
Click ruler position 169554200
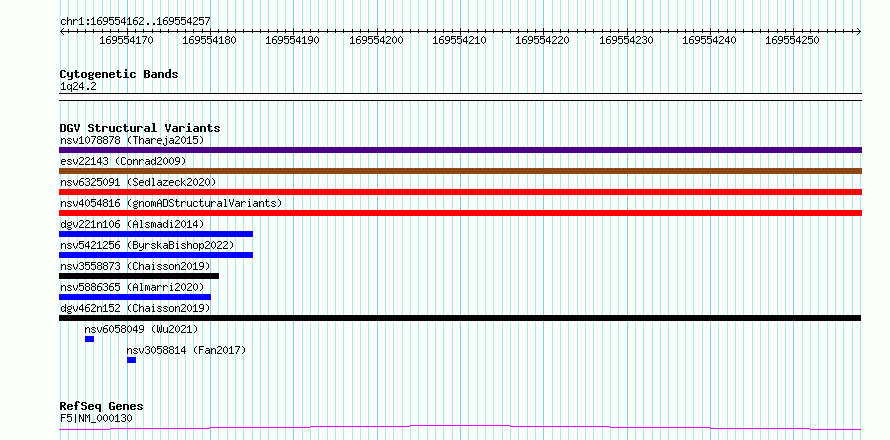click(x=376, y=40)
